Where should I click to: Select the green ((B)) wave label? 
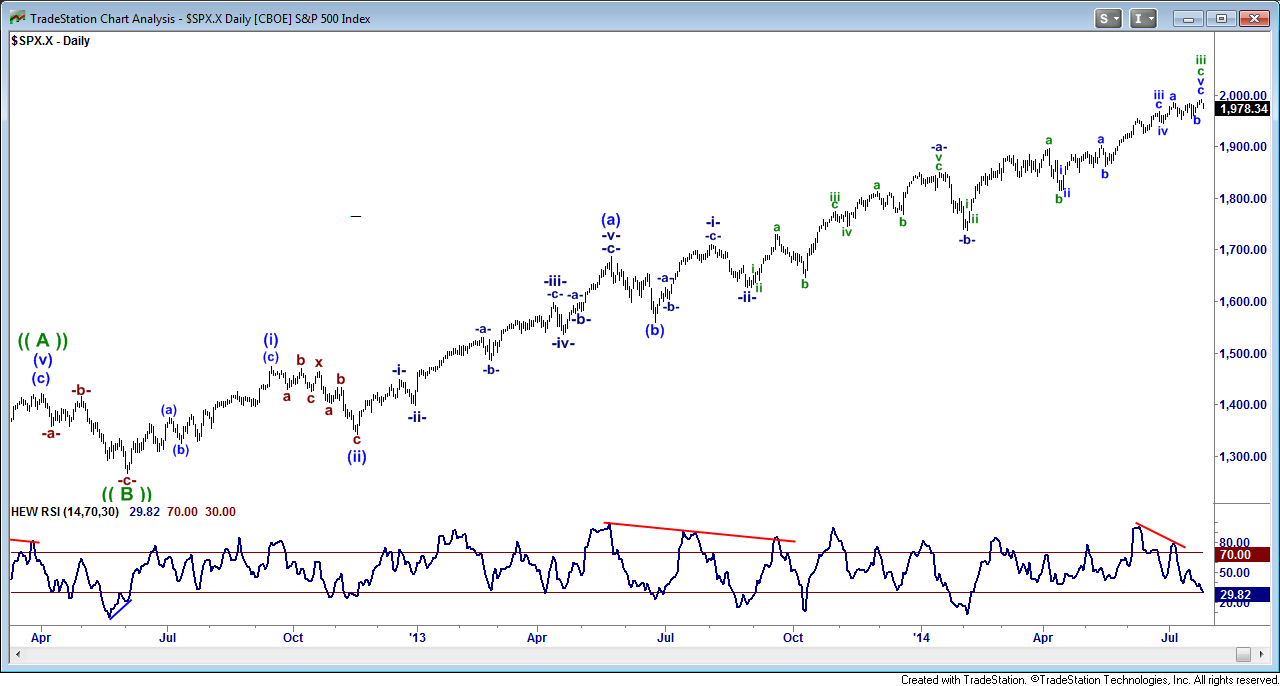point(127,494)
